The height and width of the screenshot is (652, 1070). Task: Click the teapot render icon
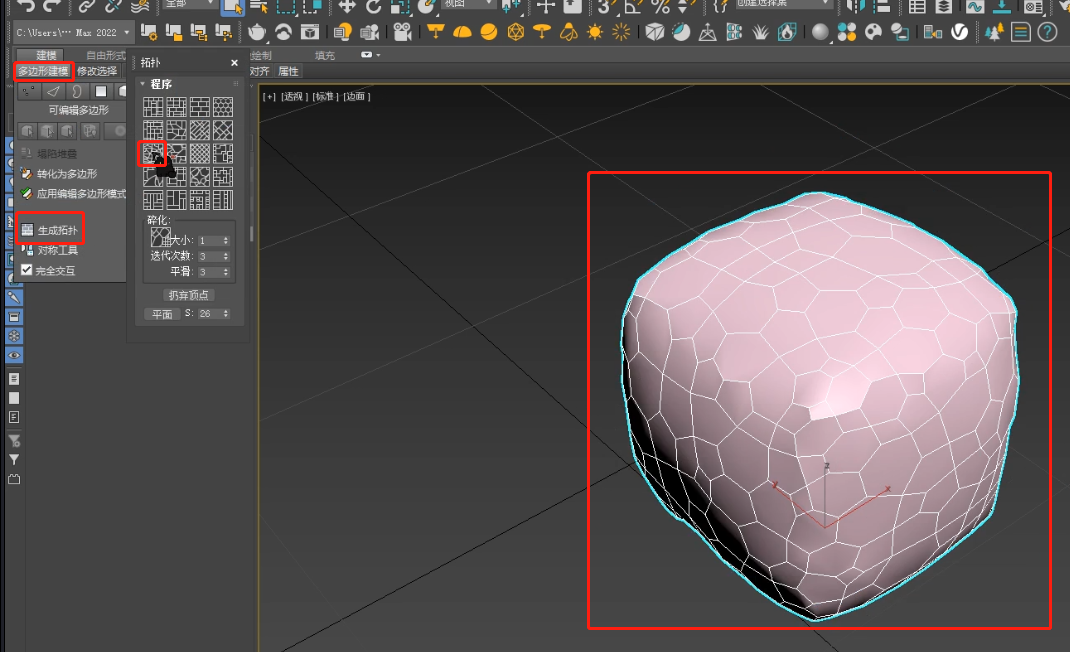point(258,32)
